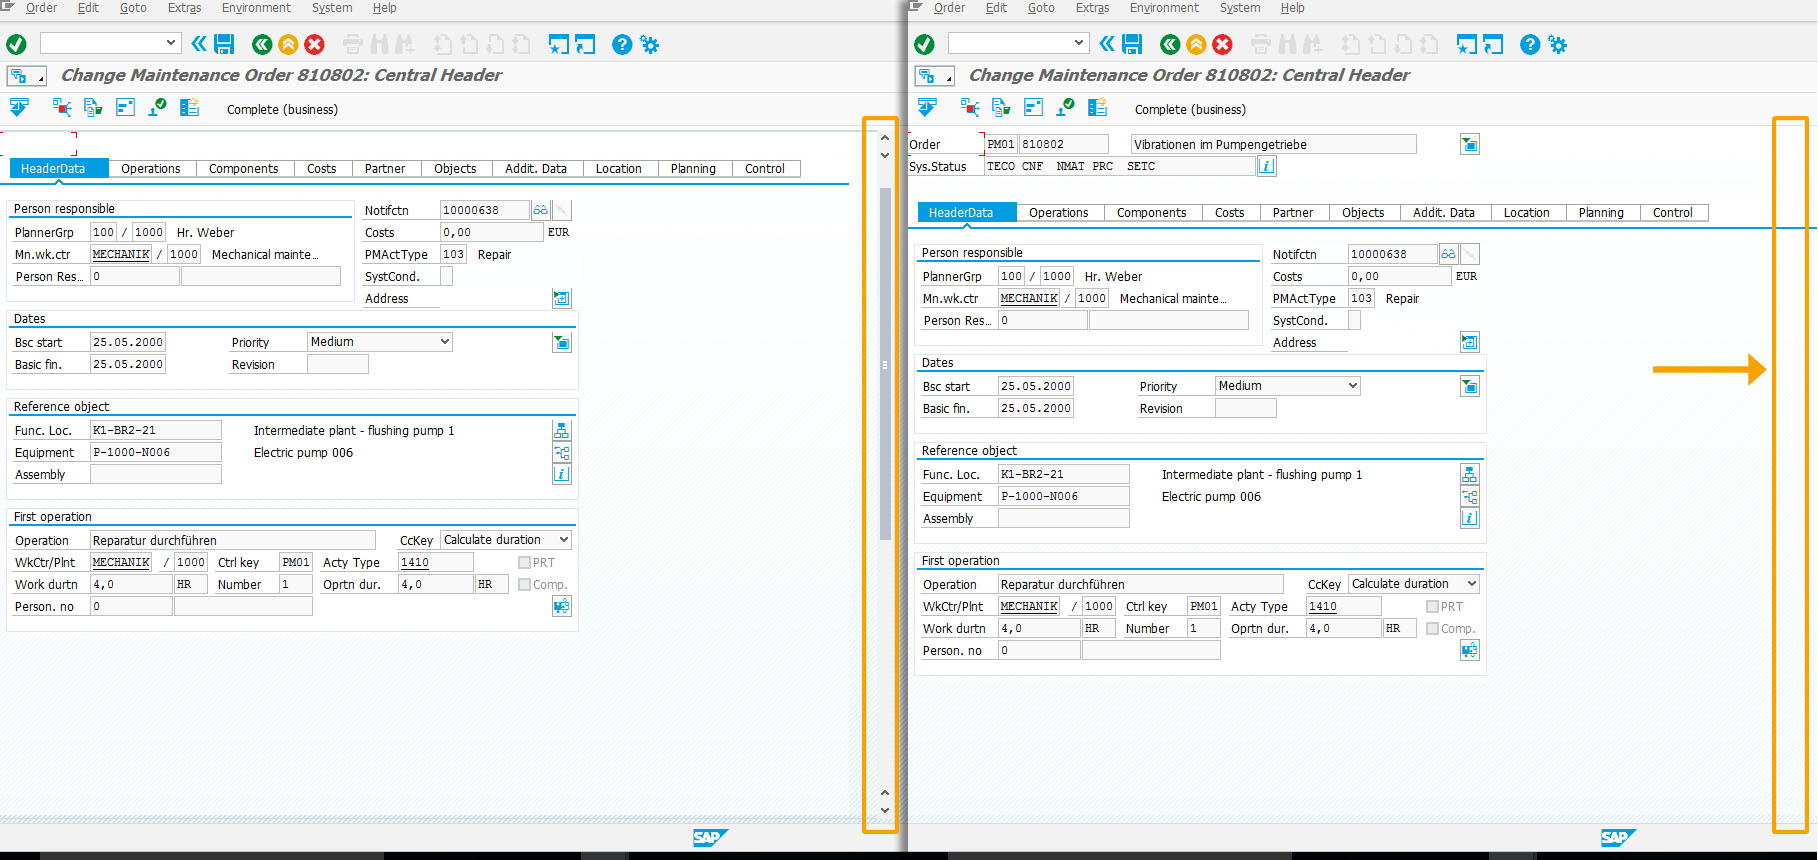Open new GUI session from left window
Viewport: 1818px width, 860px height.
pos(558,44)
